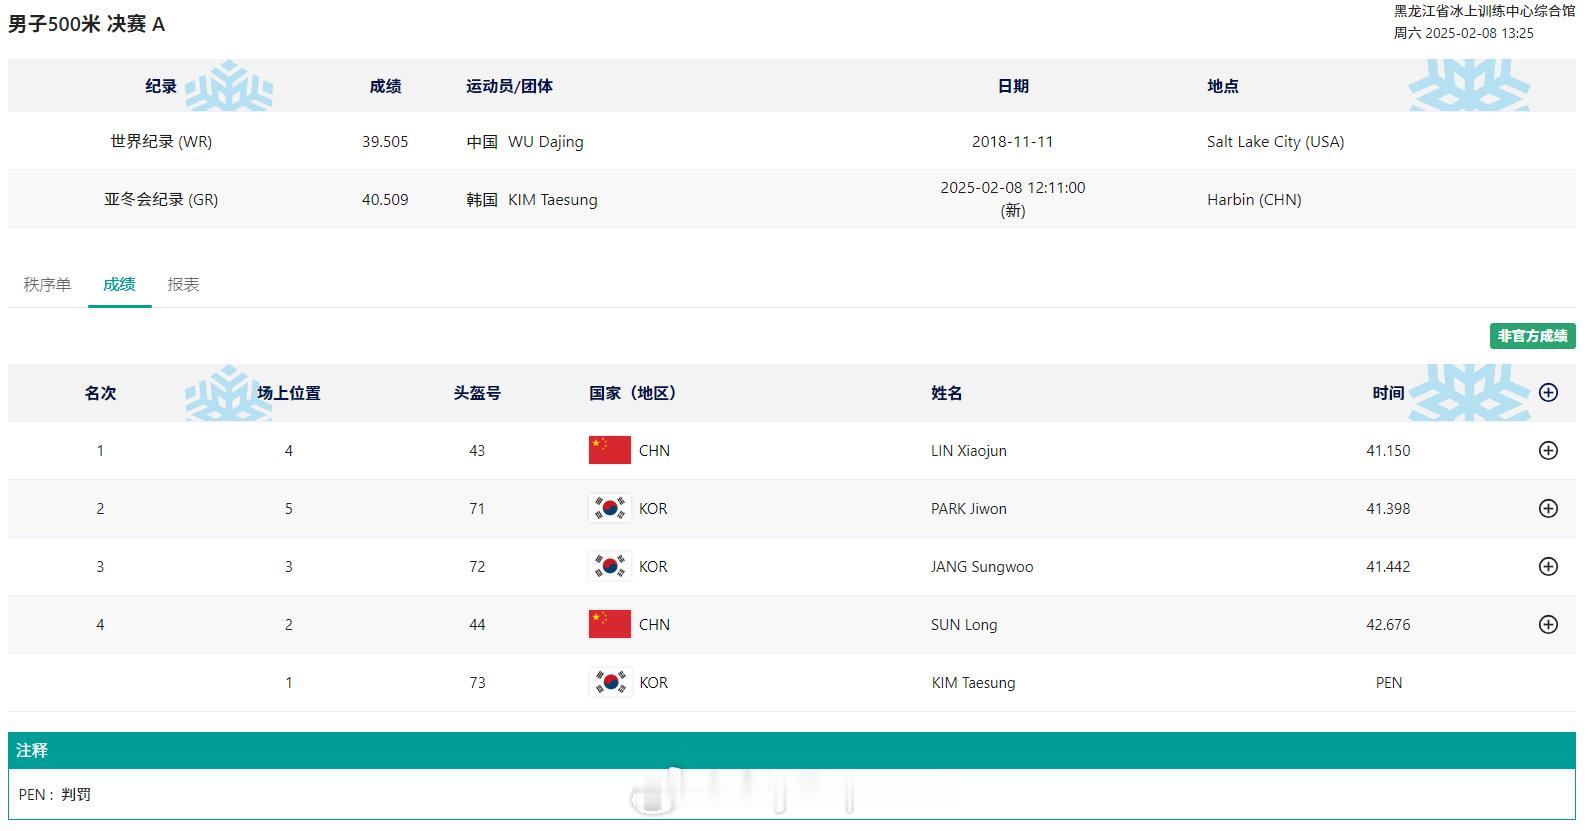
Task: Select the 成绩 tab
Action: point(119,285)
